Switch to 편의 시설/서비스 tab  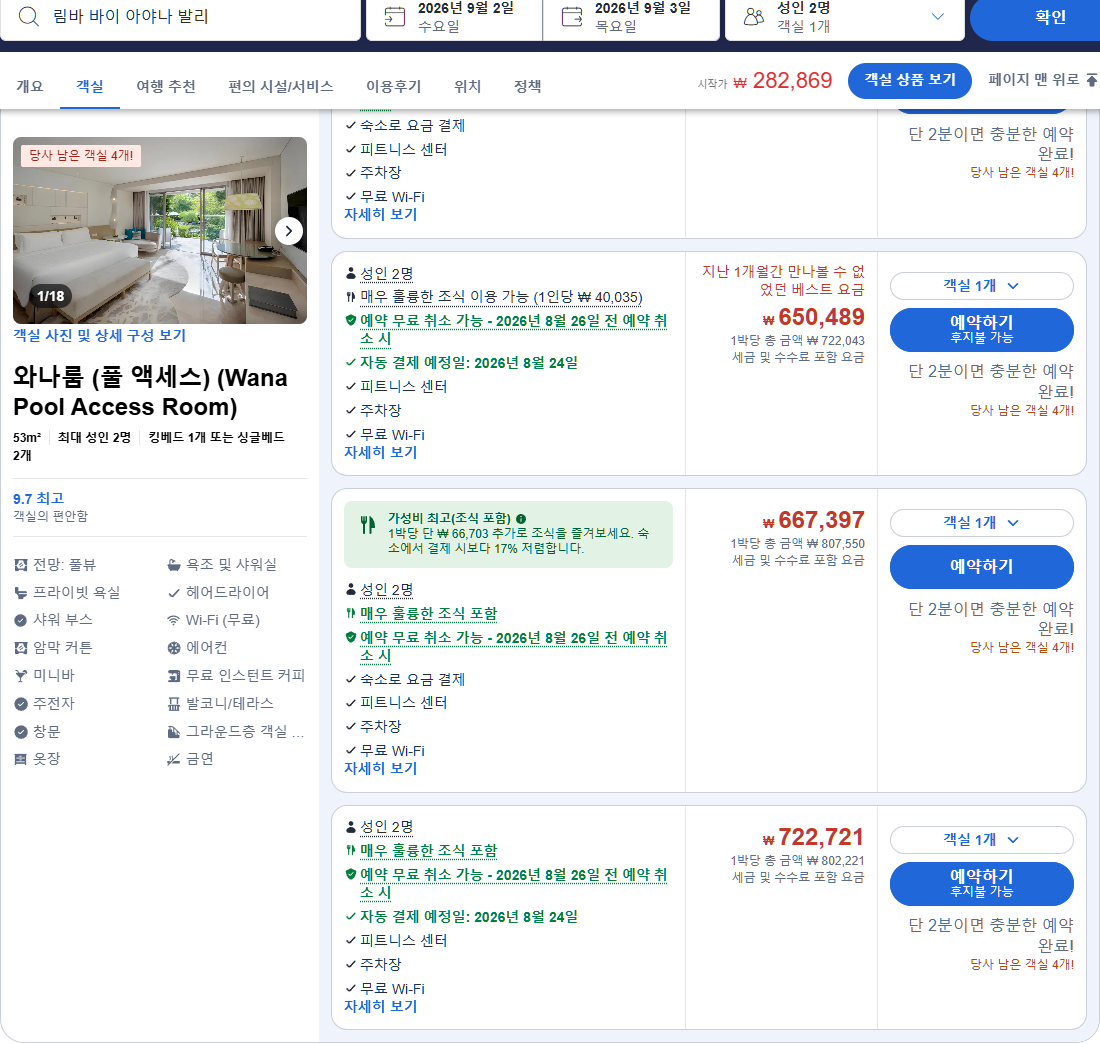[x=281, y=86]
